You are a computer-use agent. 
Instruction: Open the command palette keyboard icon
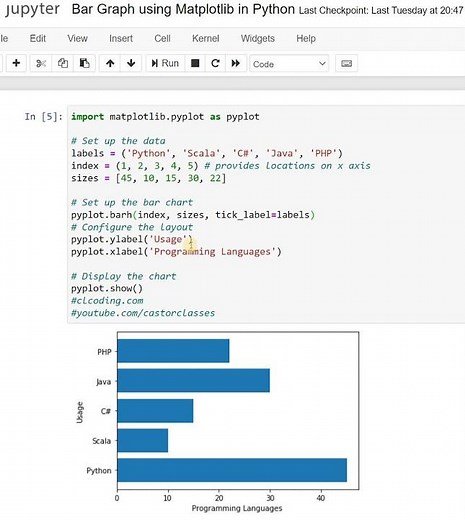point(346,63)
